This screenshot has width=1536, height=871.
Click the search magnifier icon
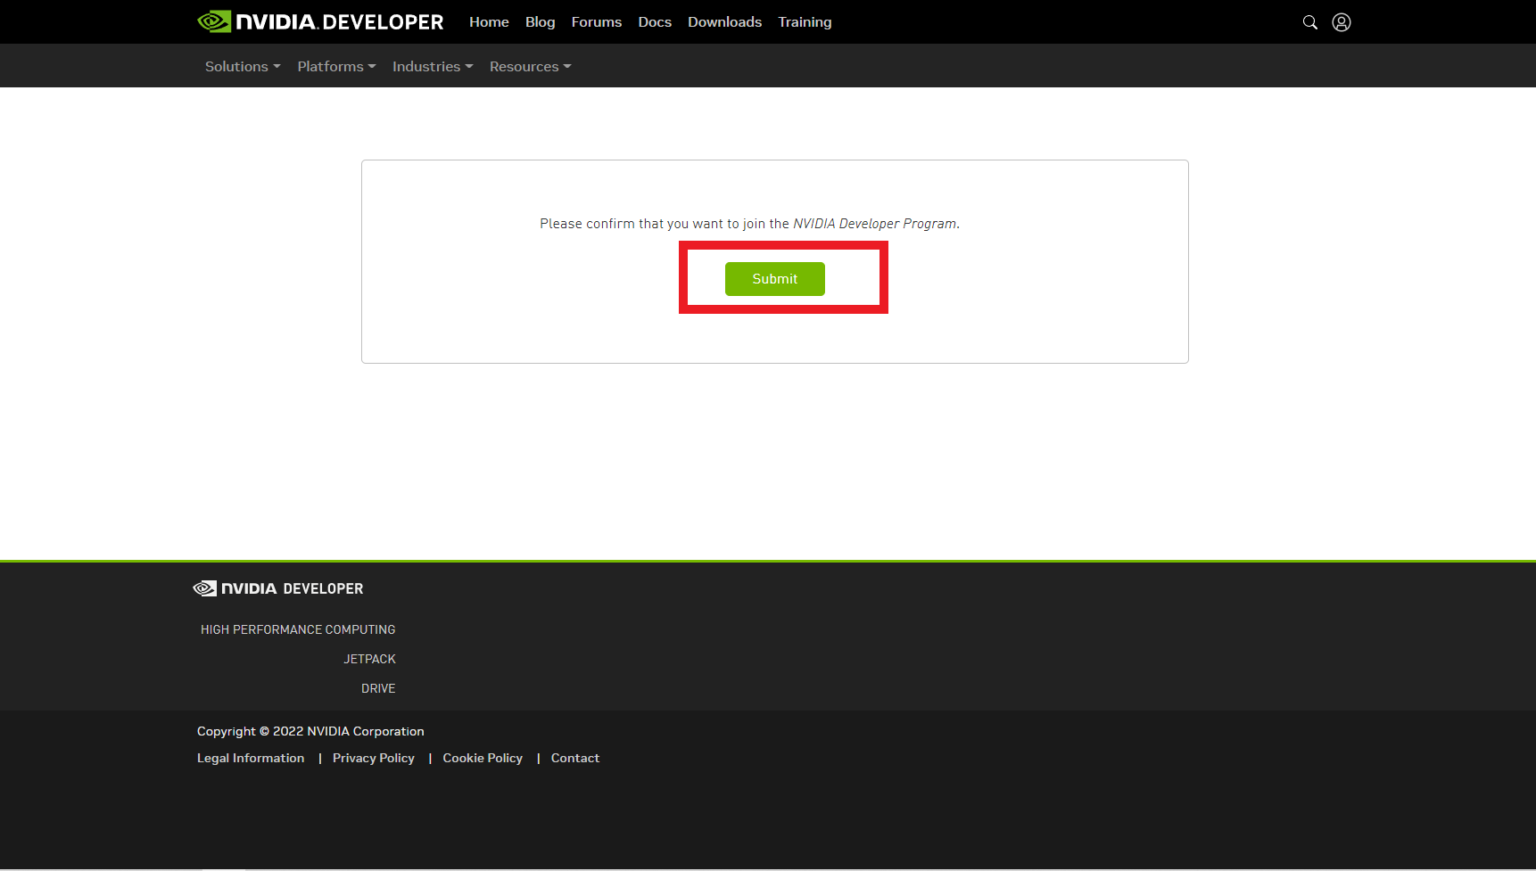tap(1309, 22)
